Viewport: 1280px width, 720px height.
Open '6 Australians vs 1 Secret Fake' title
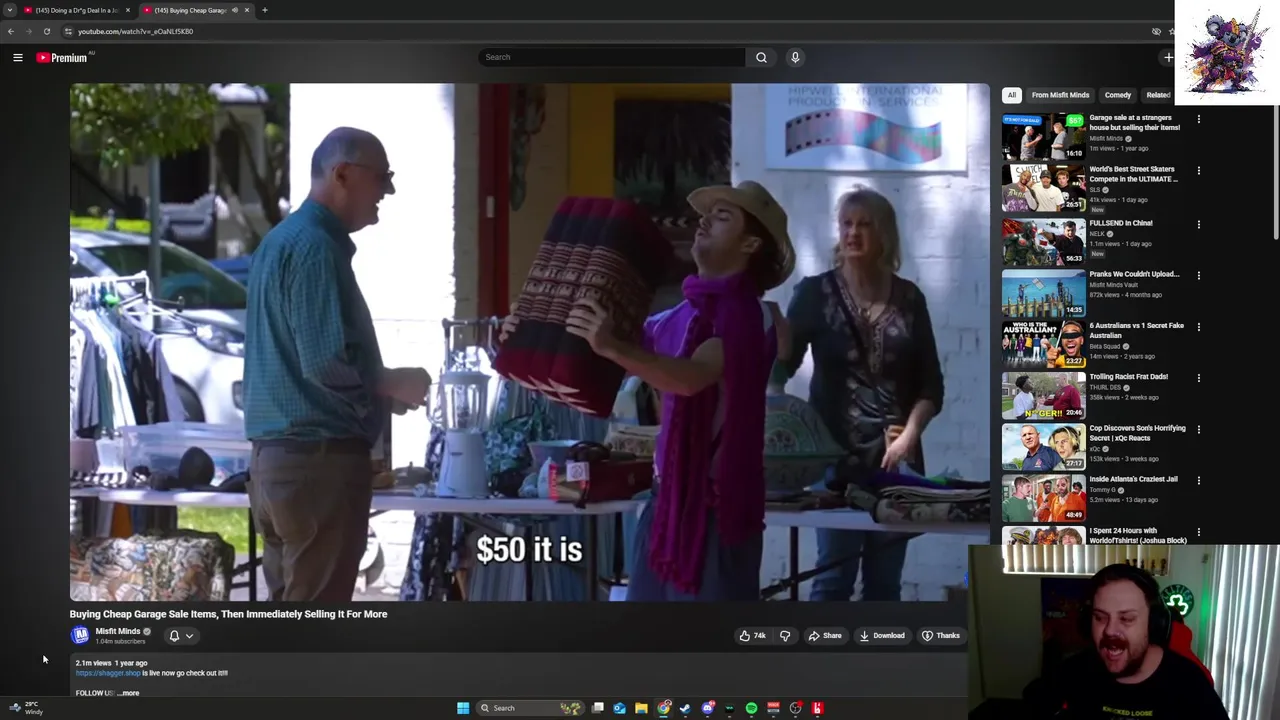point(1137,330)
